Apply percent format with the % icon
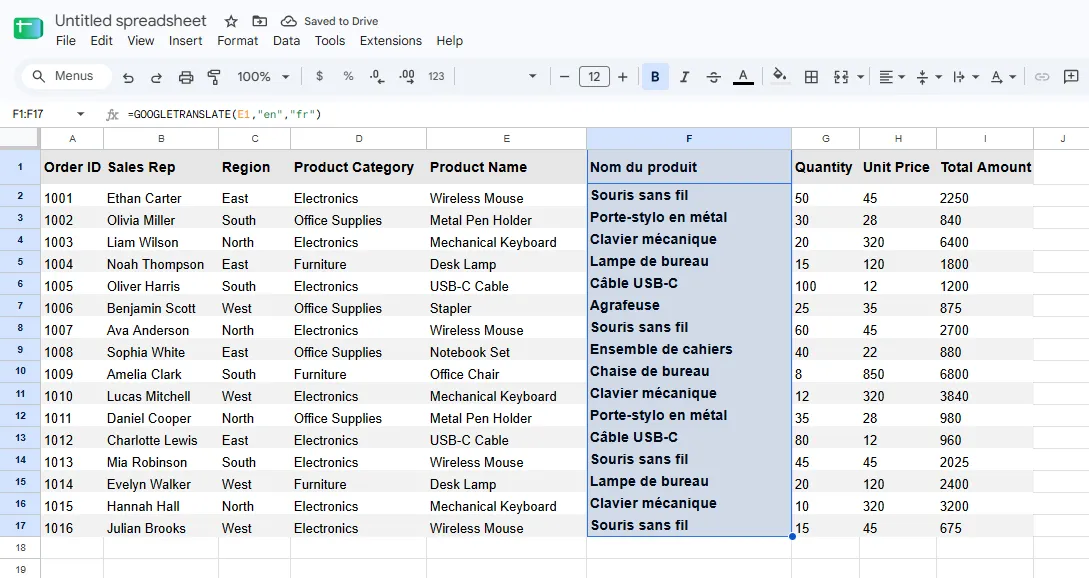 (348, 76)
